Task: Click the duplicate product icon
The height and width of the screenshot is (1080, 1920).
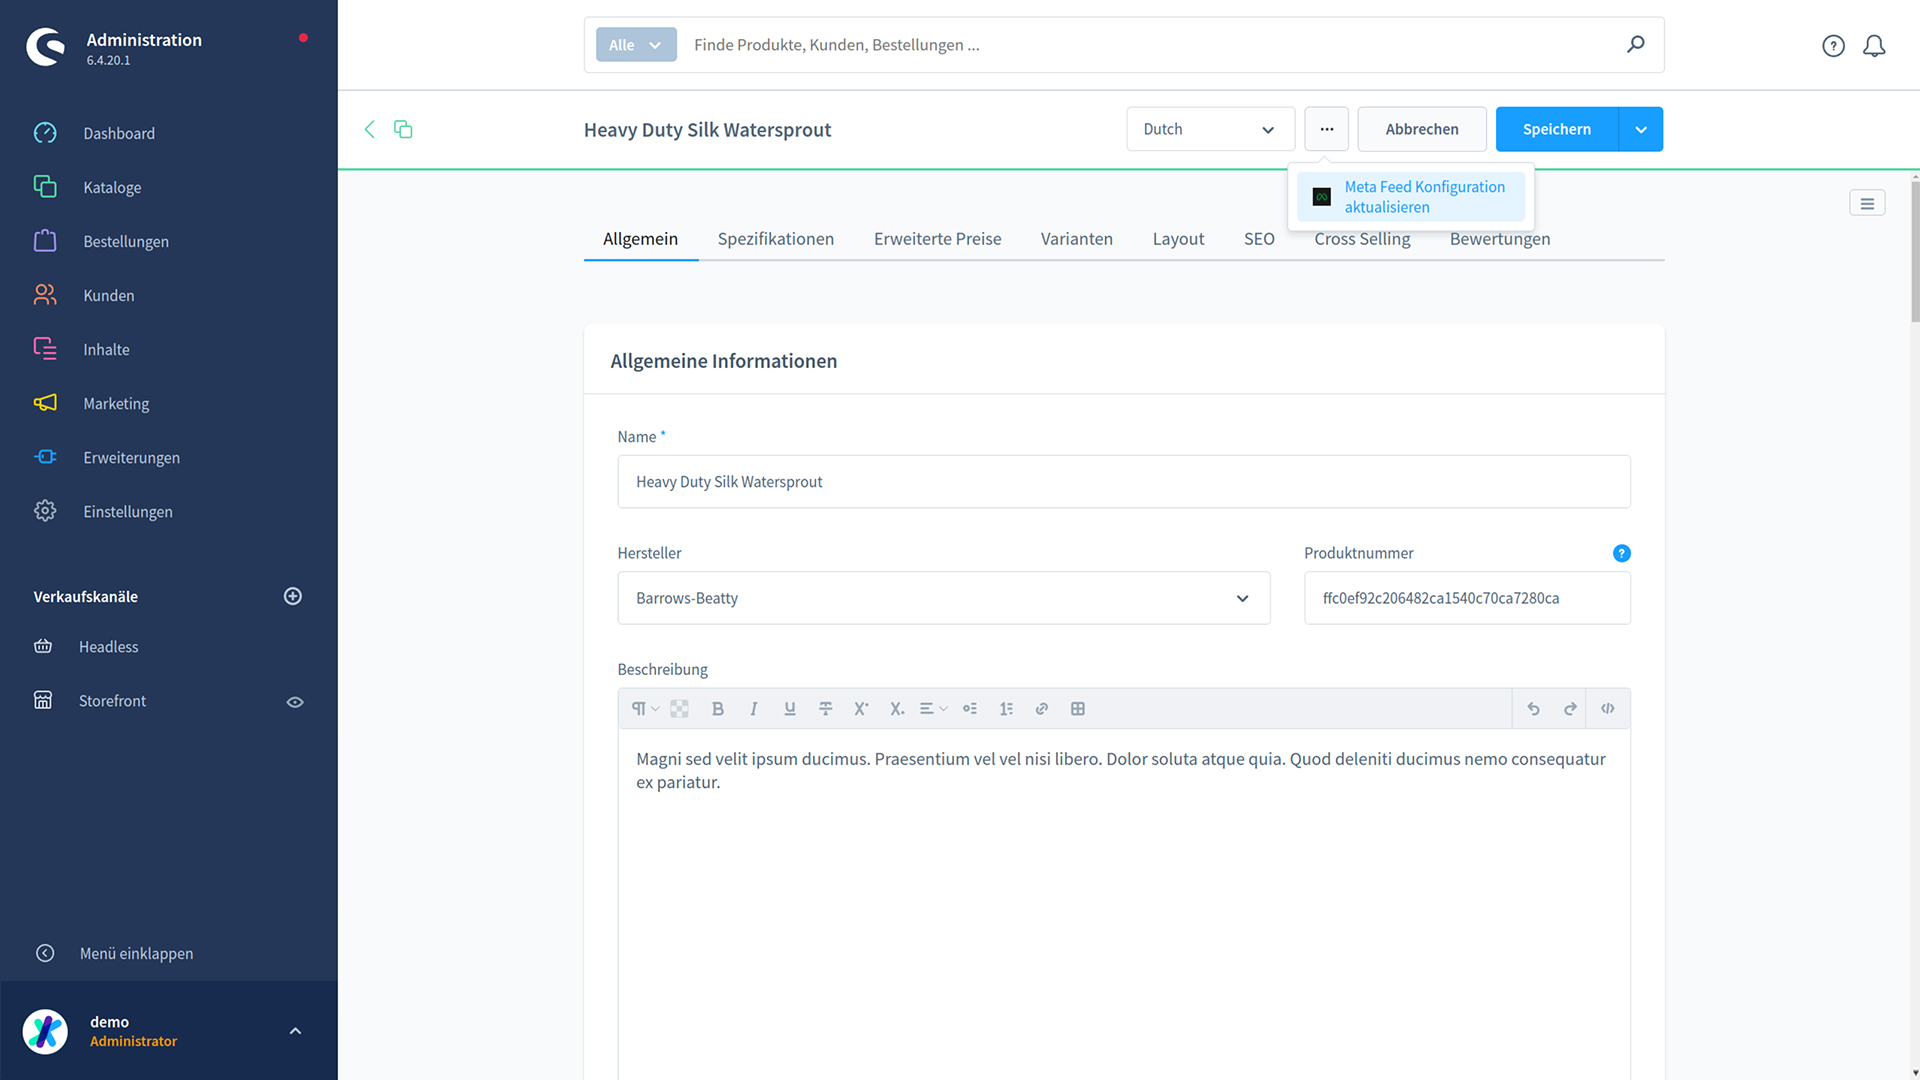Action: tap(403, 129)
